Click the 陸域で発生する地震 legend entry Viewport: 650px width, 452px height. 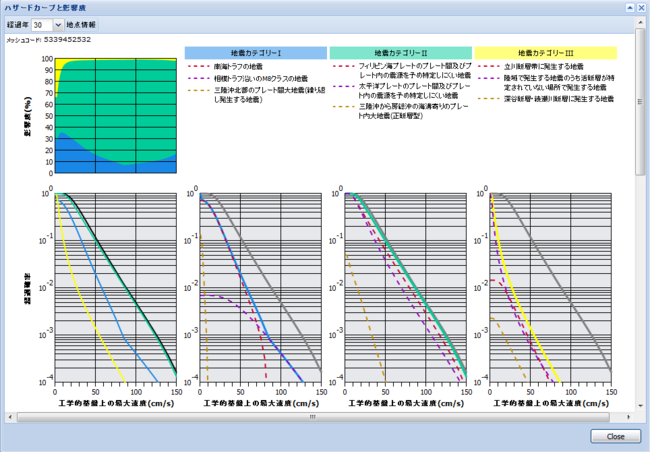pos(546,83)
